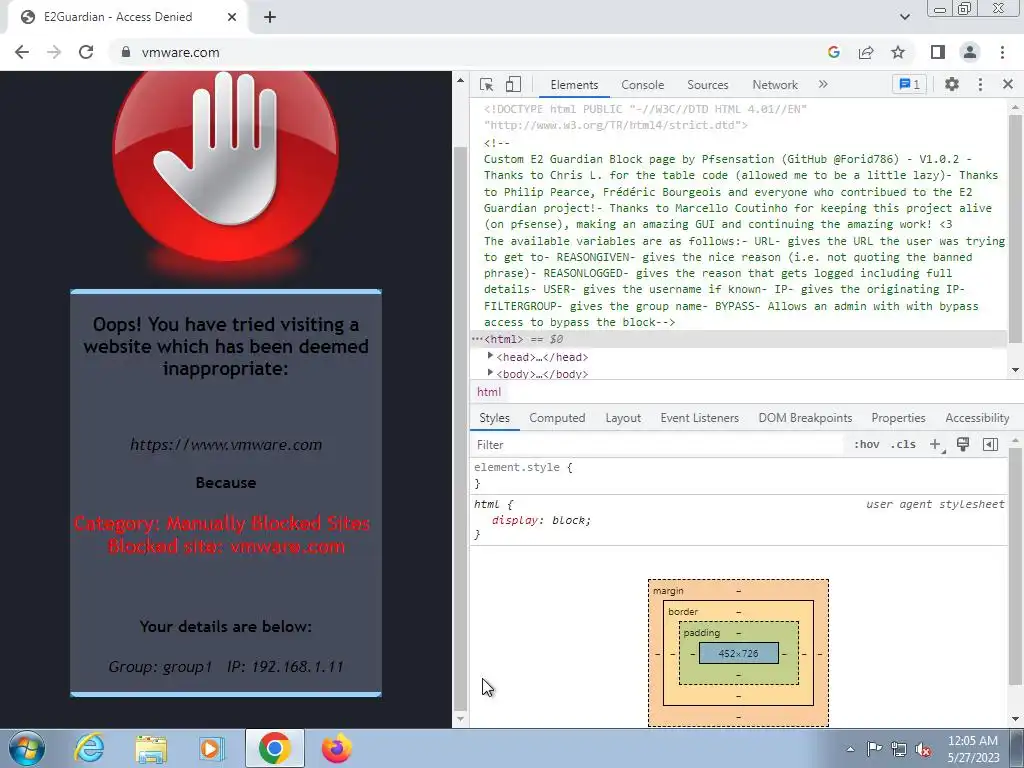This screenshot has height=768, width=1024.
Task: Open the Computed styles tab
Action: 557,418
